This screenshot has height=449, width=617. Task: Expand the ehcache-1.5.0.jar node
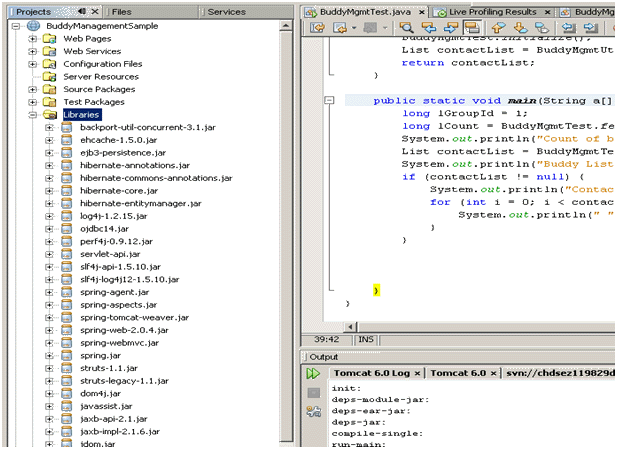point(49,140)
